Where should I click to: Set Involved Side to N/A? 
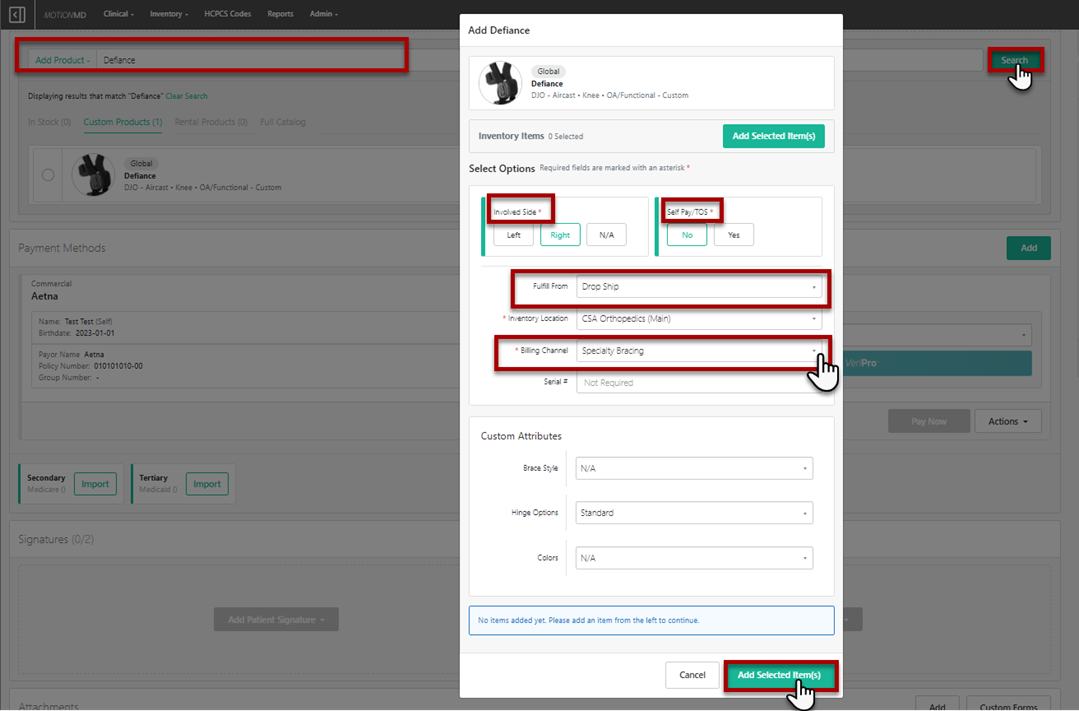(x=606, y=235)
